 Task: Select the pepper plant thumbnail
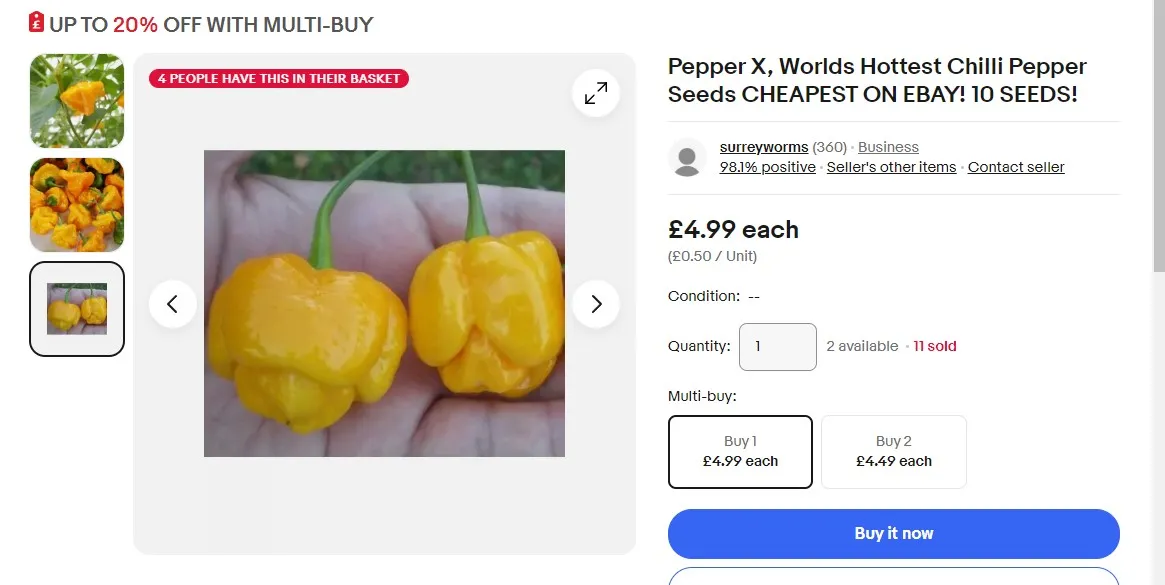tap(76, 101)
